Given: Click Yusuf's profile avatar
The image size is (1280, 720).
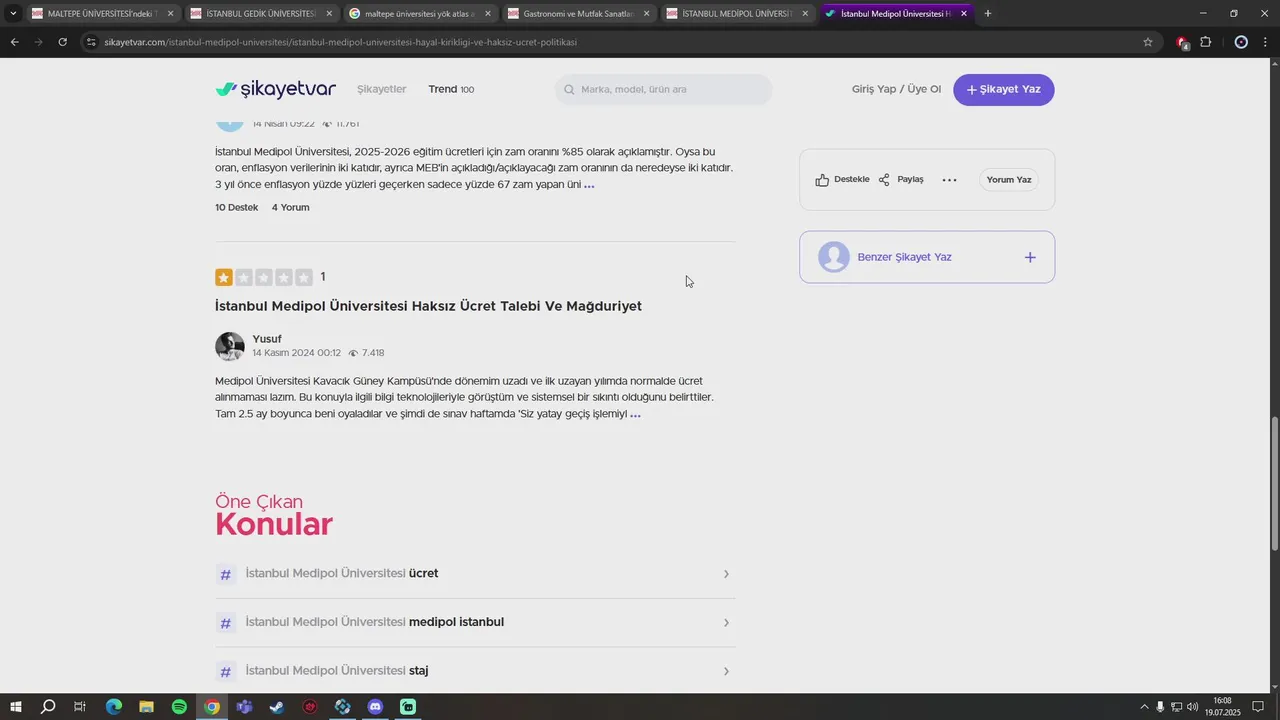Looking at the screenshot, I should (x=230, y=346).
